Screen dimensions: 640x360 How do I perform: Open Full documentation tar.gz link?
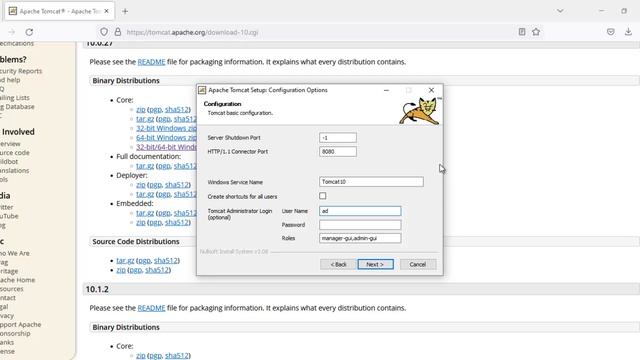145,166
